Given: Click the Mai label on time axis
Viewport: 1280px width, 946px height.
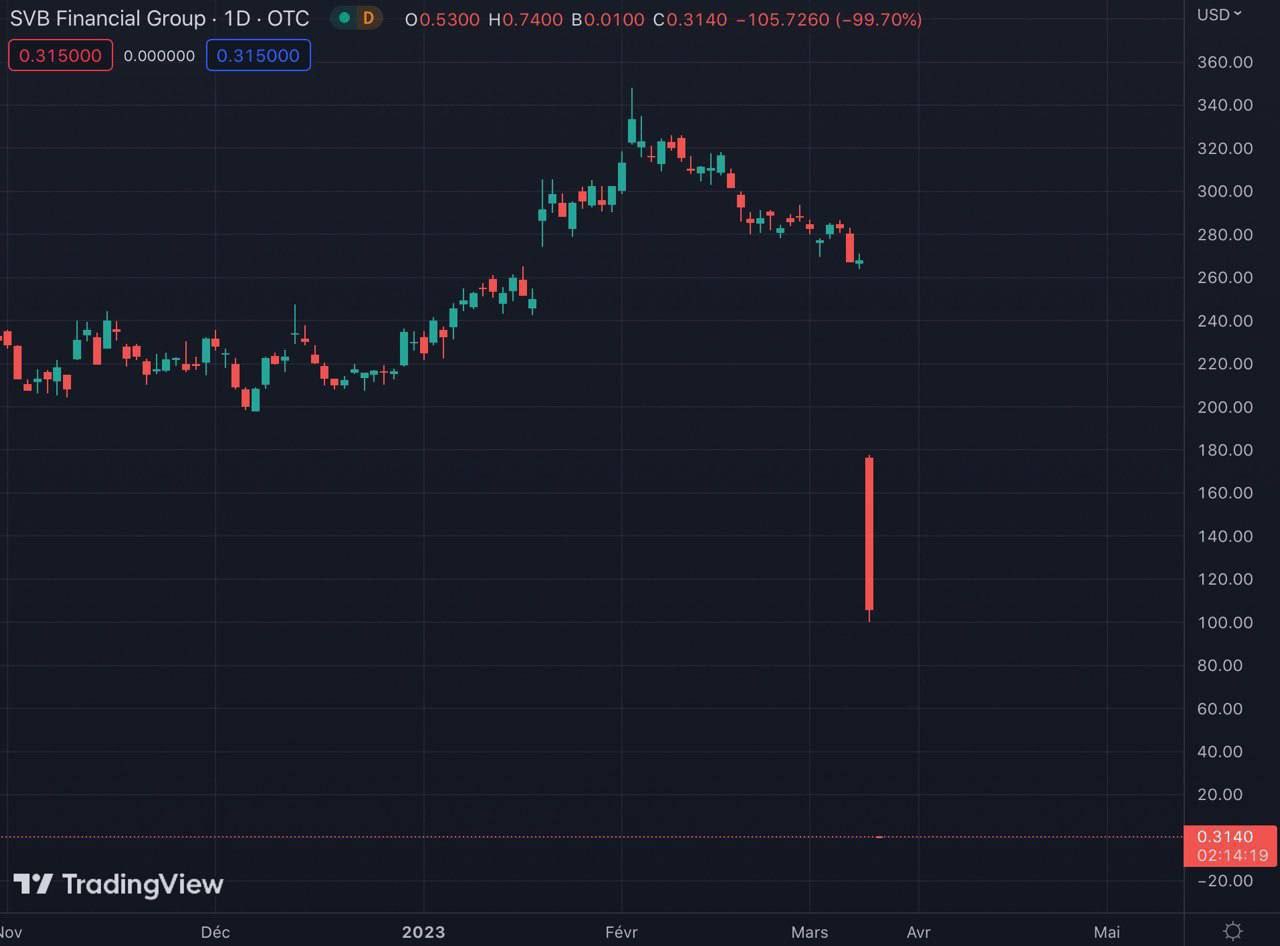Looking at the screenshot, I should click(1106, 932).
